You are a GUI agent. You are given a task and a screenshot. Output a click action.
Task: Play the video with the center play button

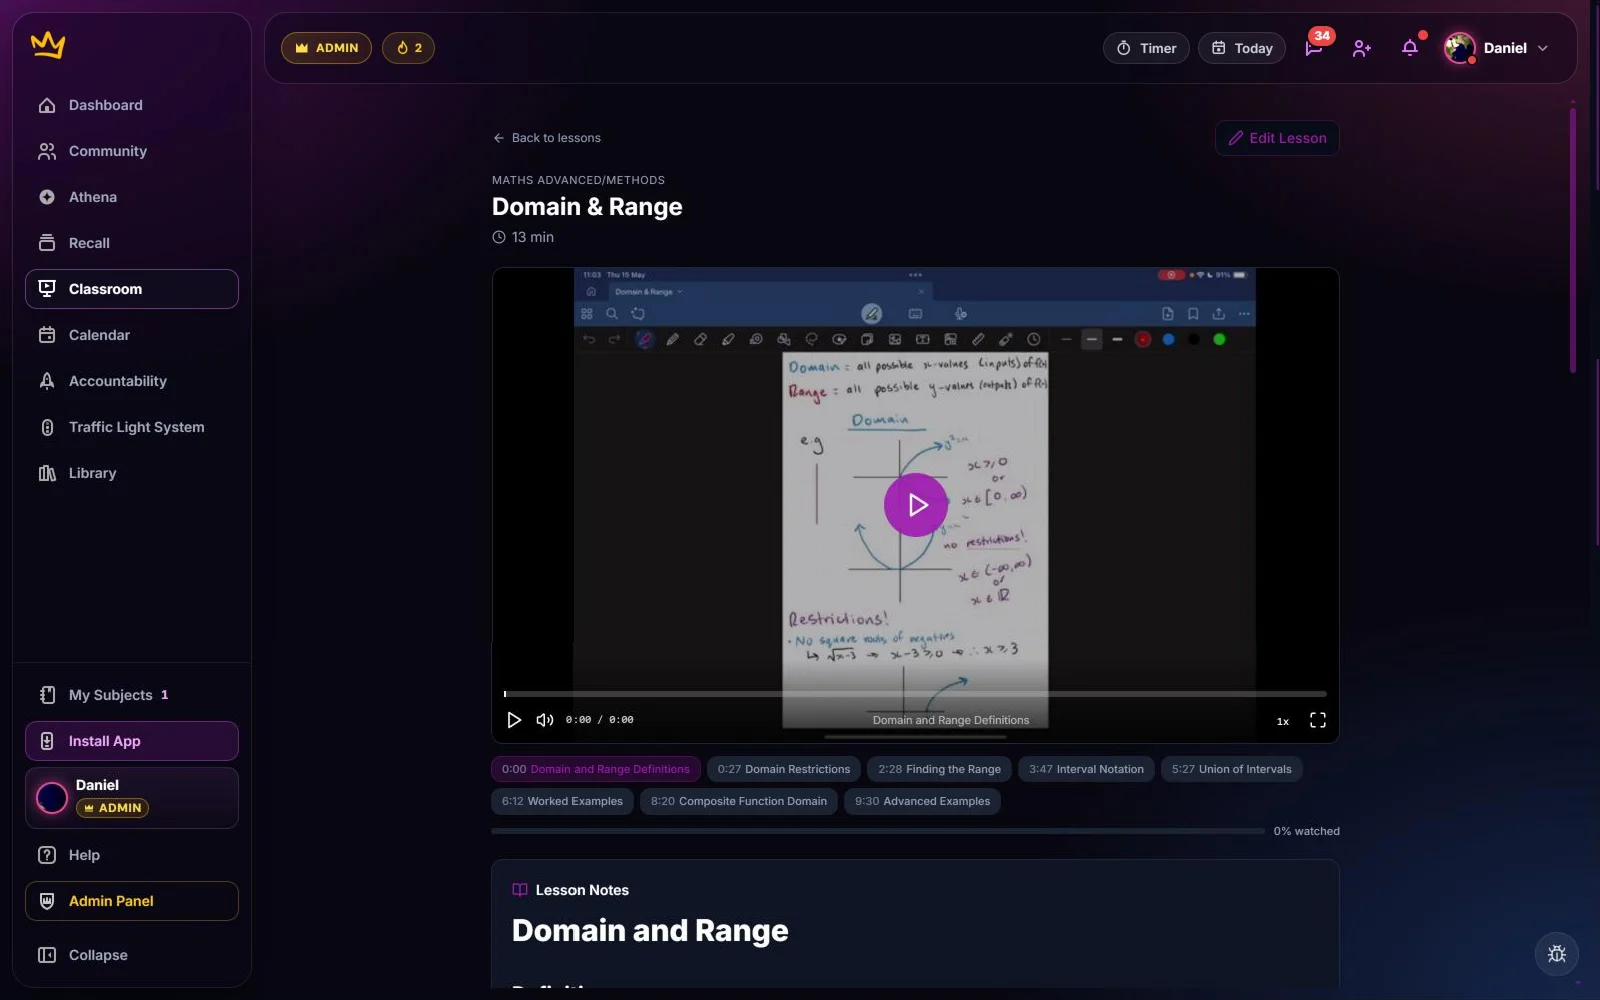tap(916, 505)
